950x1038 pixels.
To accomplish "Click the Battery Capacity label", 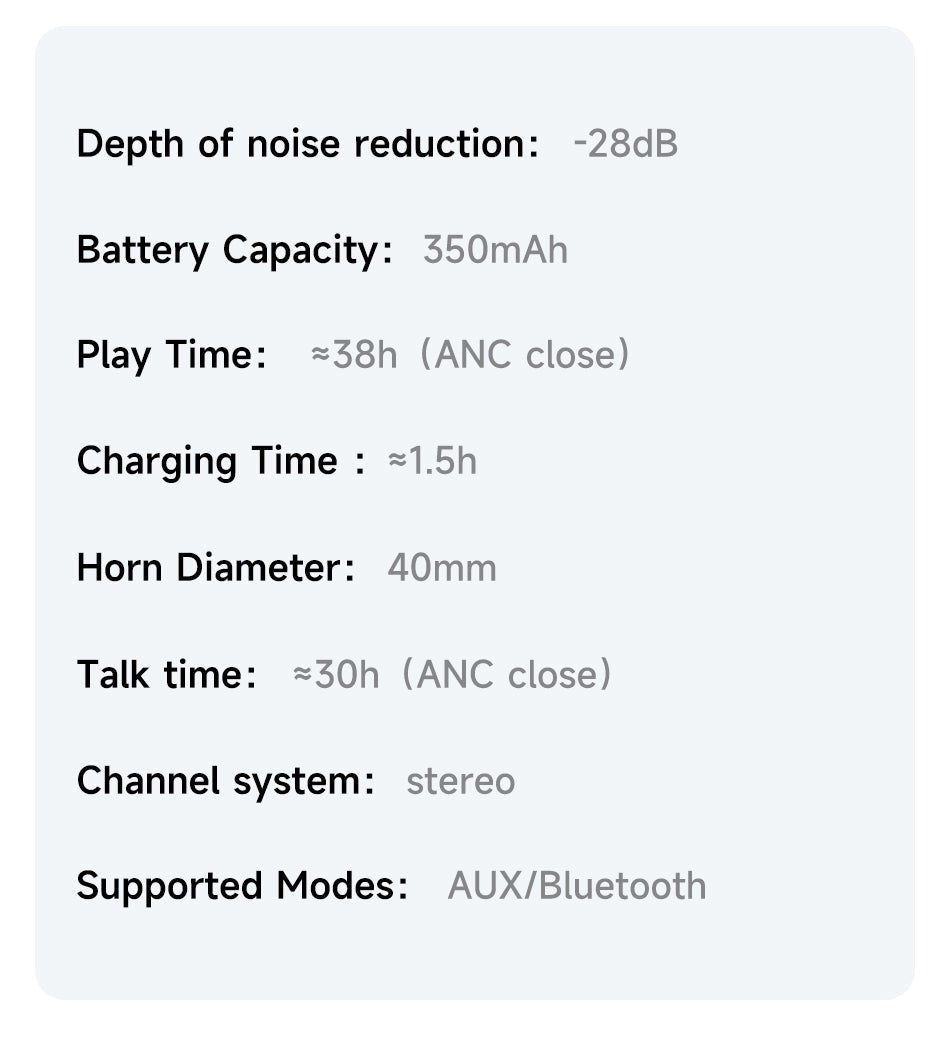I will tap(234, 249).
